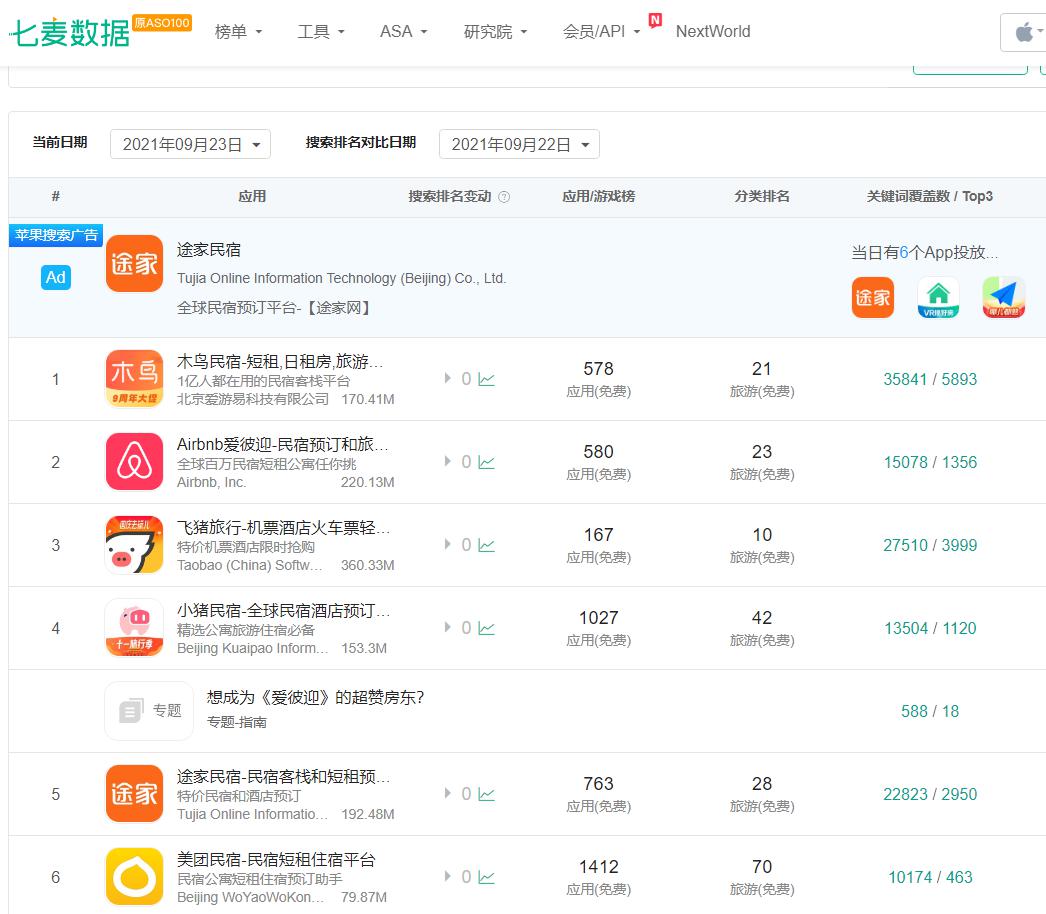Click the 专题 topic icon

[x=149, y=711]
